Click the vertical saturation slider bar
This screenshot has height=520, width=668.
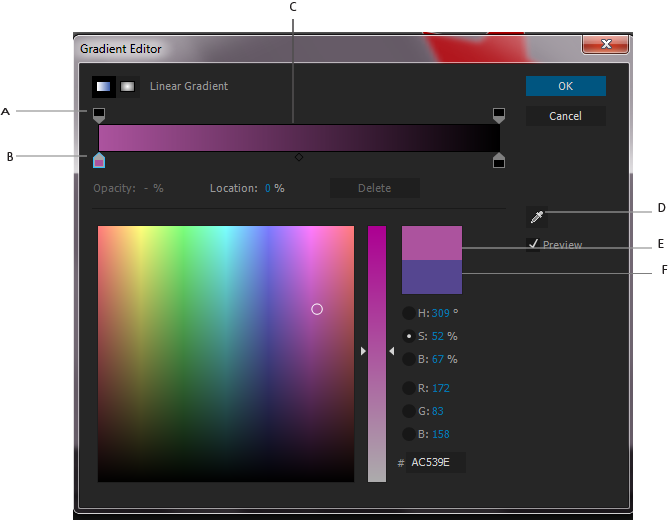pos(377,354)
